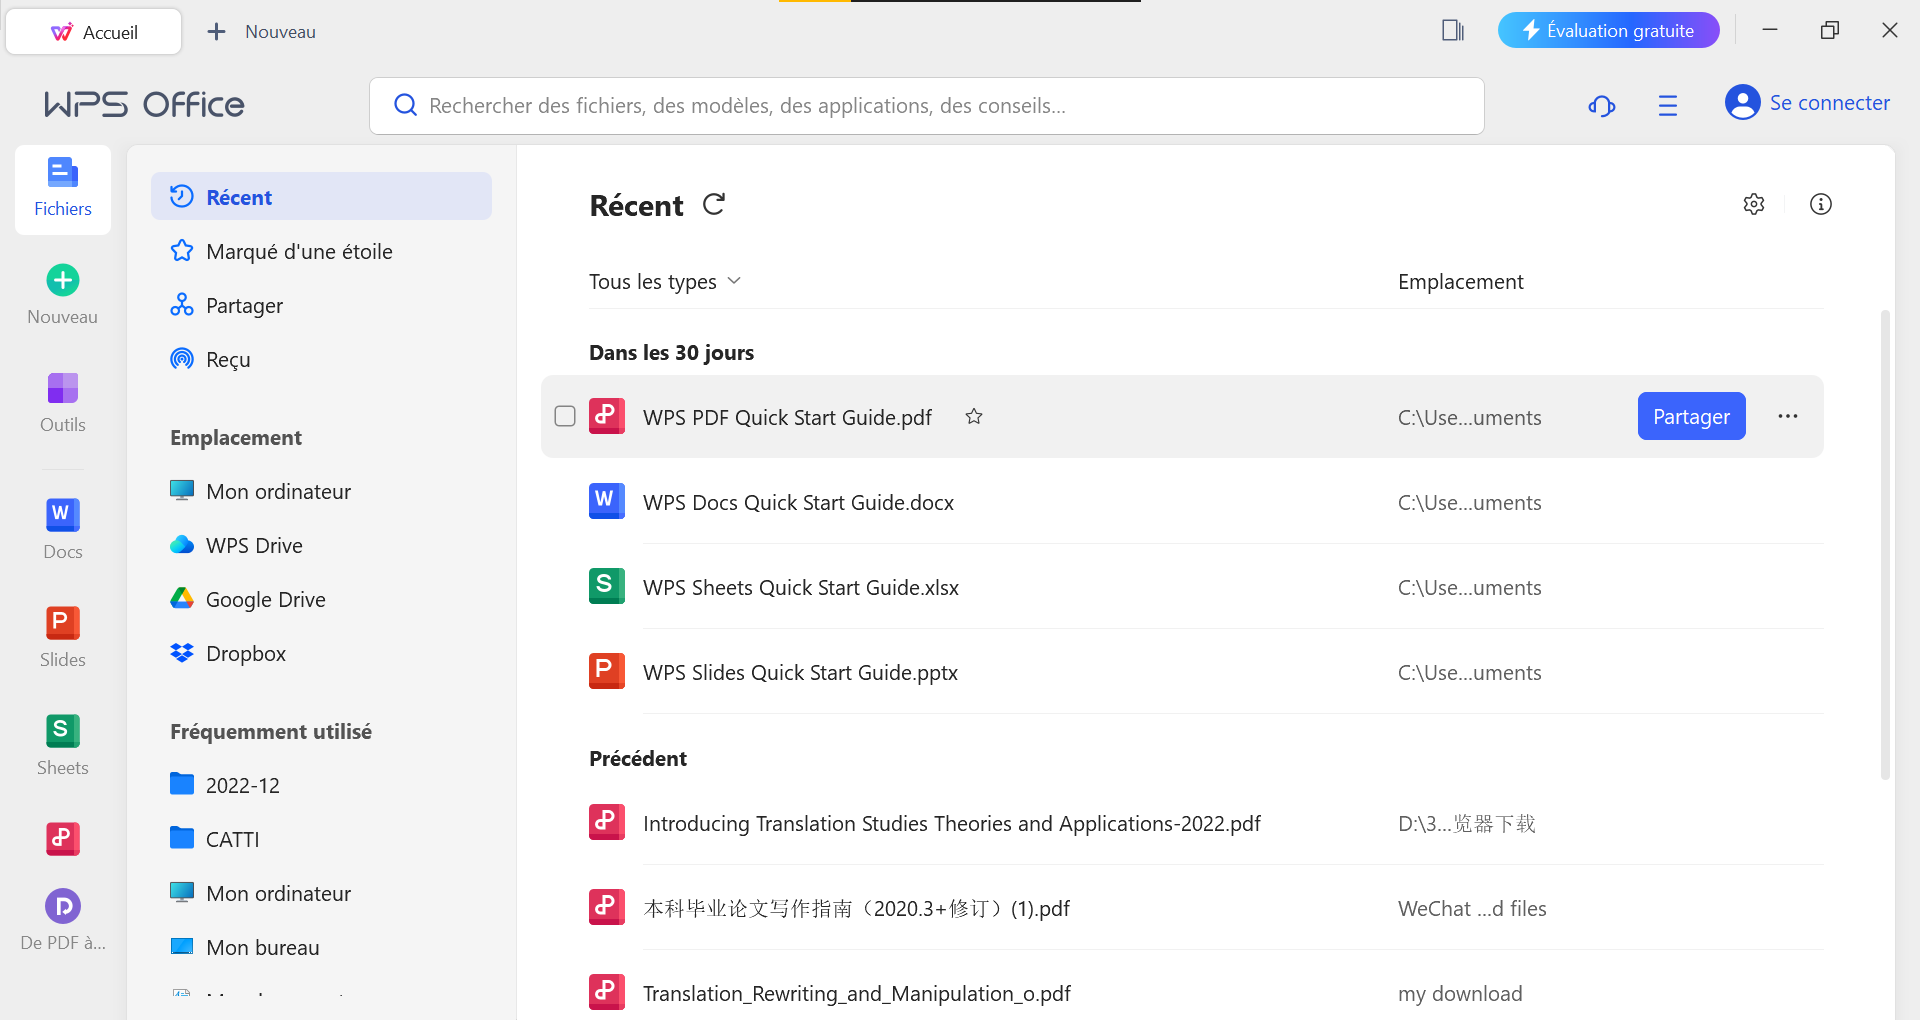Expand options with the three-dot menu on the PDF row

1788,416
